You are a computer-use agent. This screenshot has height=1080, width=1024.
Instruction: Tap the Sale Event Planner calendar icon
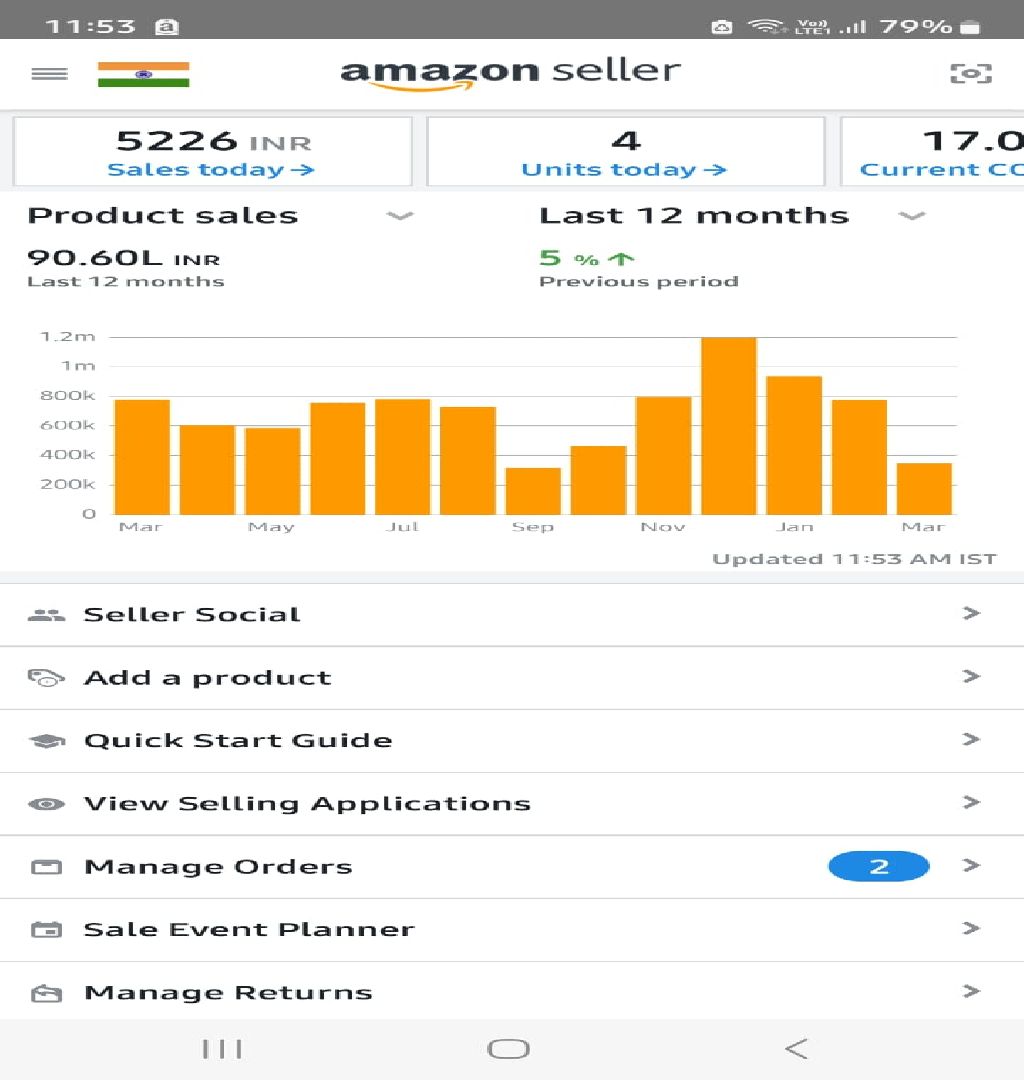click(46, 930)
